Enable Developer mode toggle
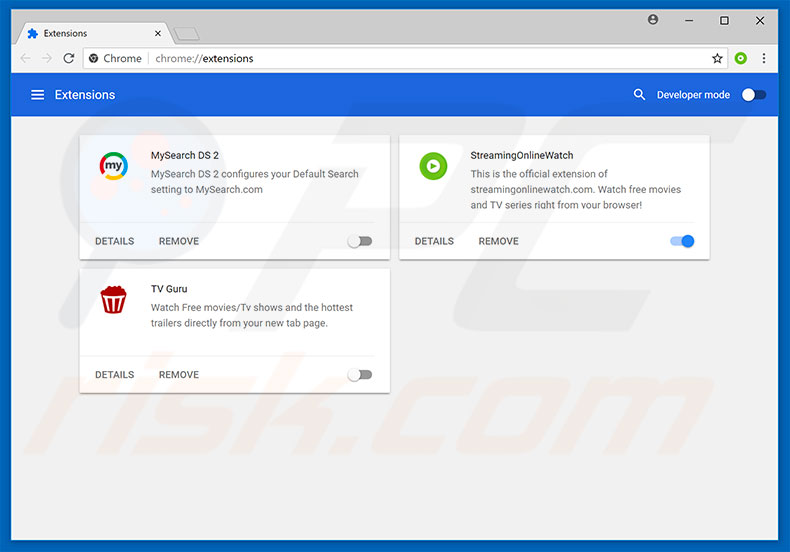This screenshot has width=790, height=552. tap(754, 95)
